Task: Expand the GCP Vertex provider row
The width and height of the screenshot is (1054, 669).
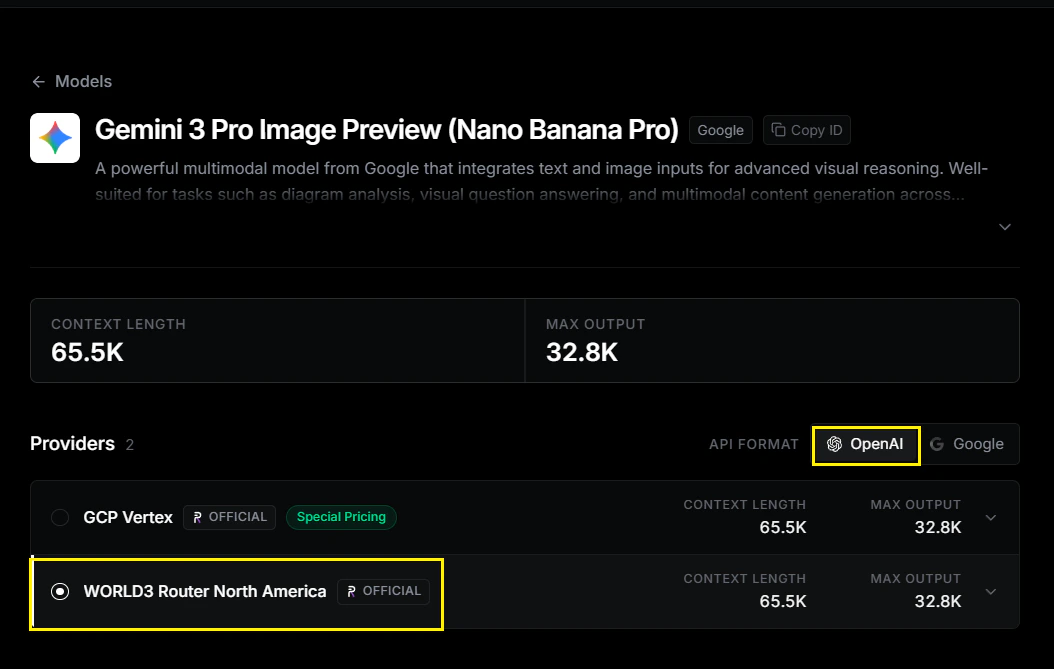Action: pos(991,517)
